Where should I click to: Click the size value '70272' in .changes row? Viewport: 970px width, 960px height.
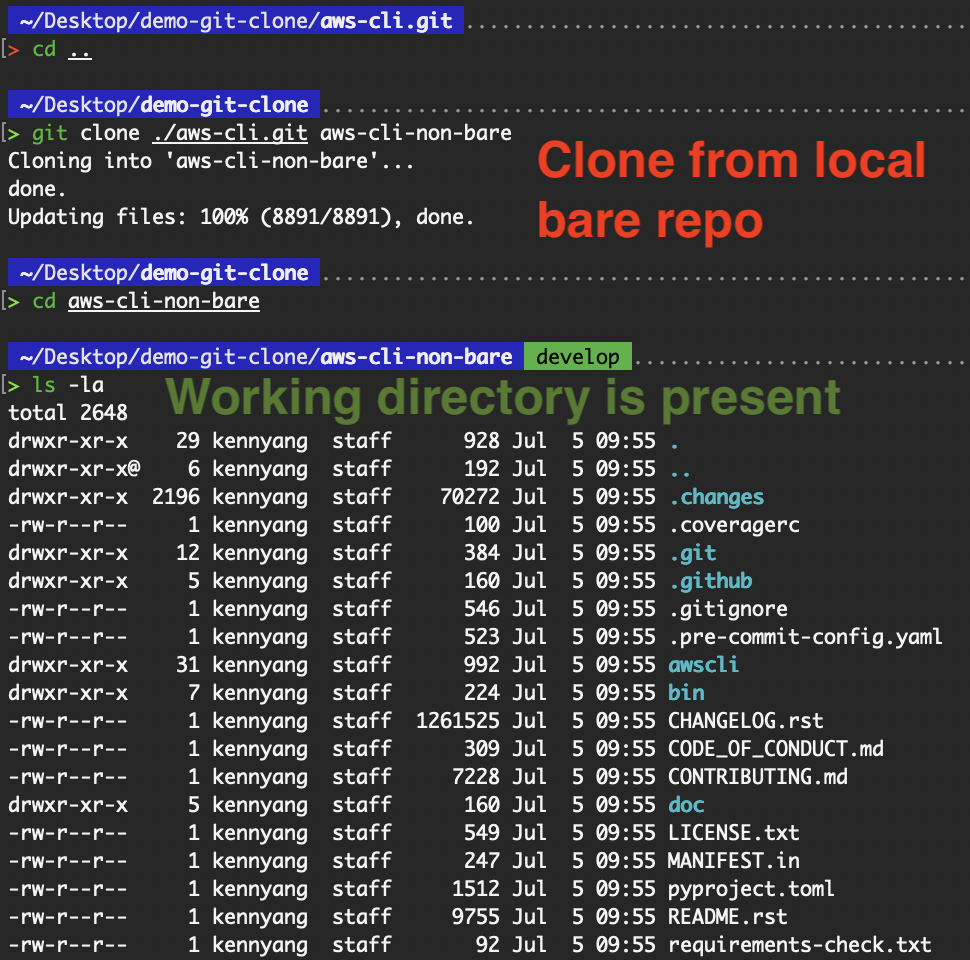470,497
